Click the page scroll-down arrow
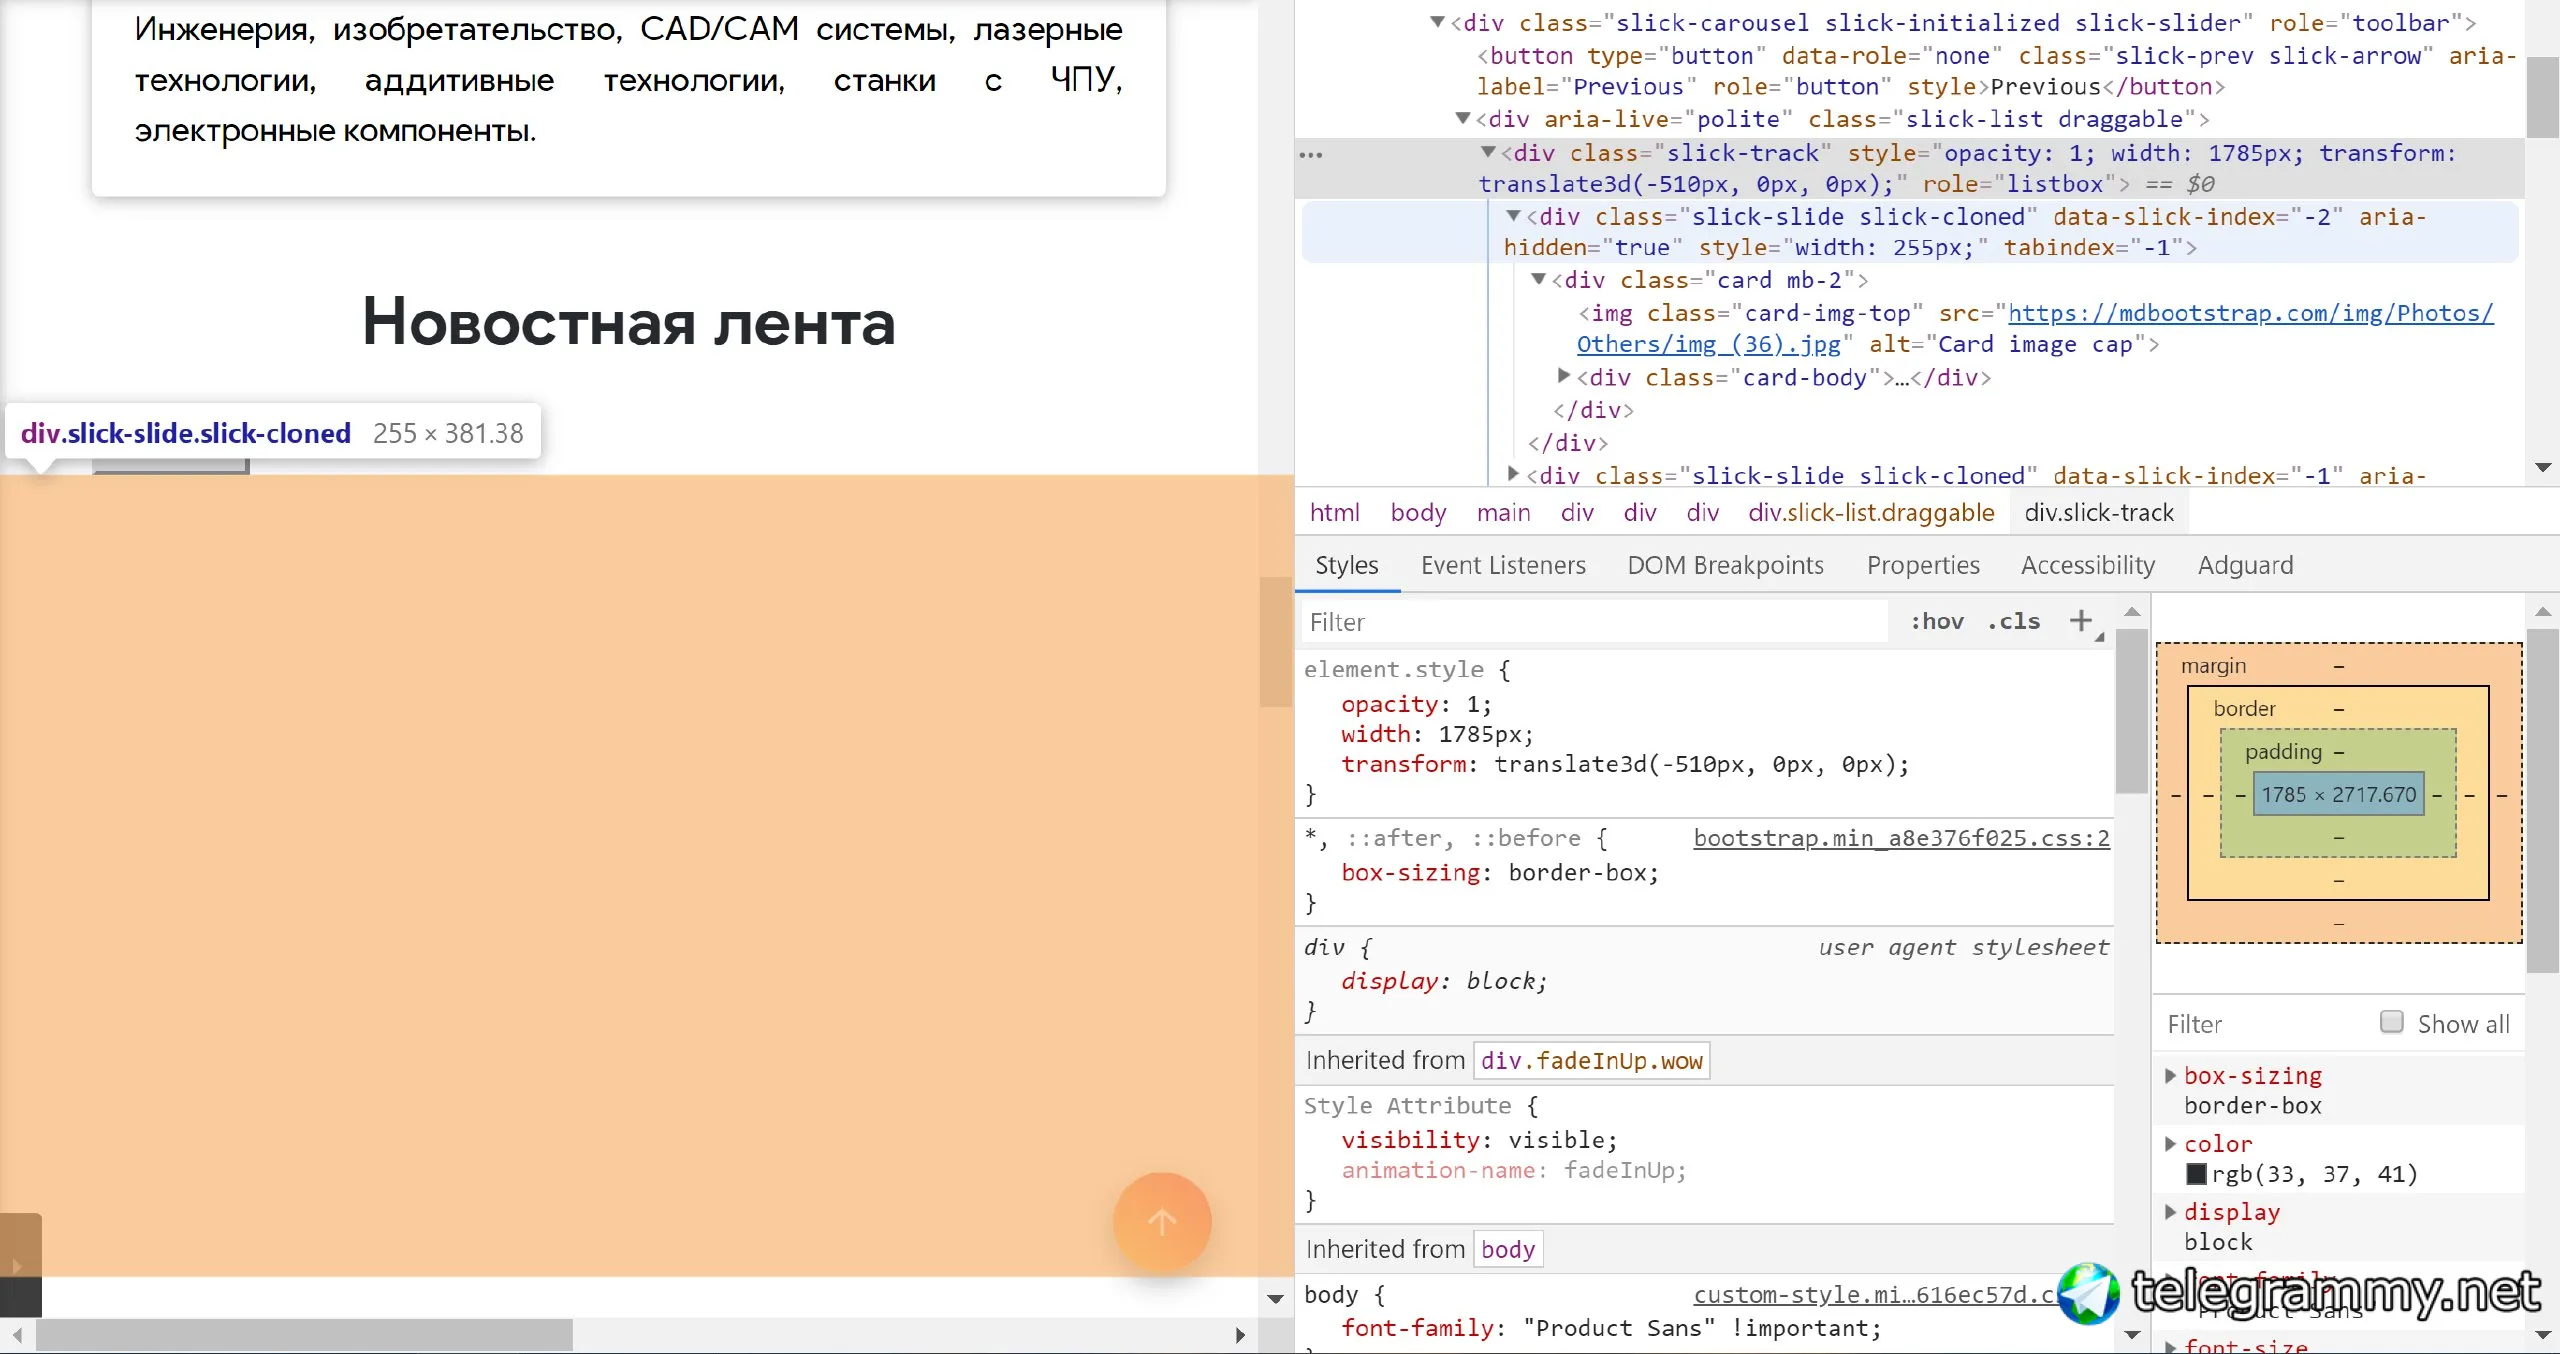Screen dimensions: 2560x1354 coord(1275,1299)
